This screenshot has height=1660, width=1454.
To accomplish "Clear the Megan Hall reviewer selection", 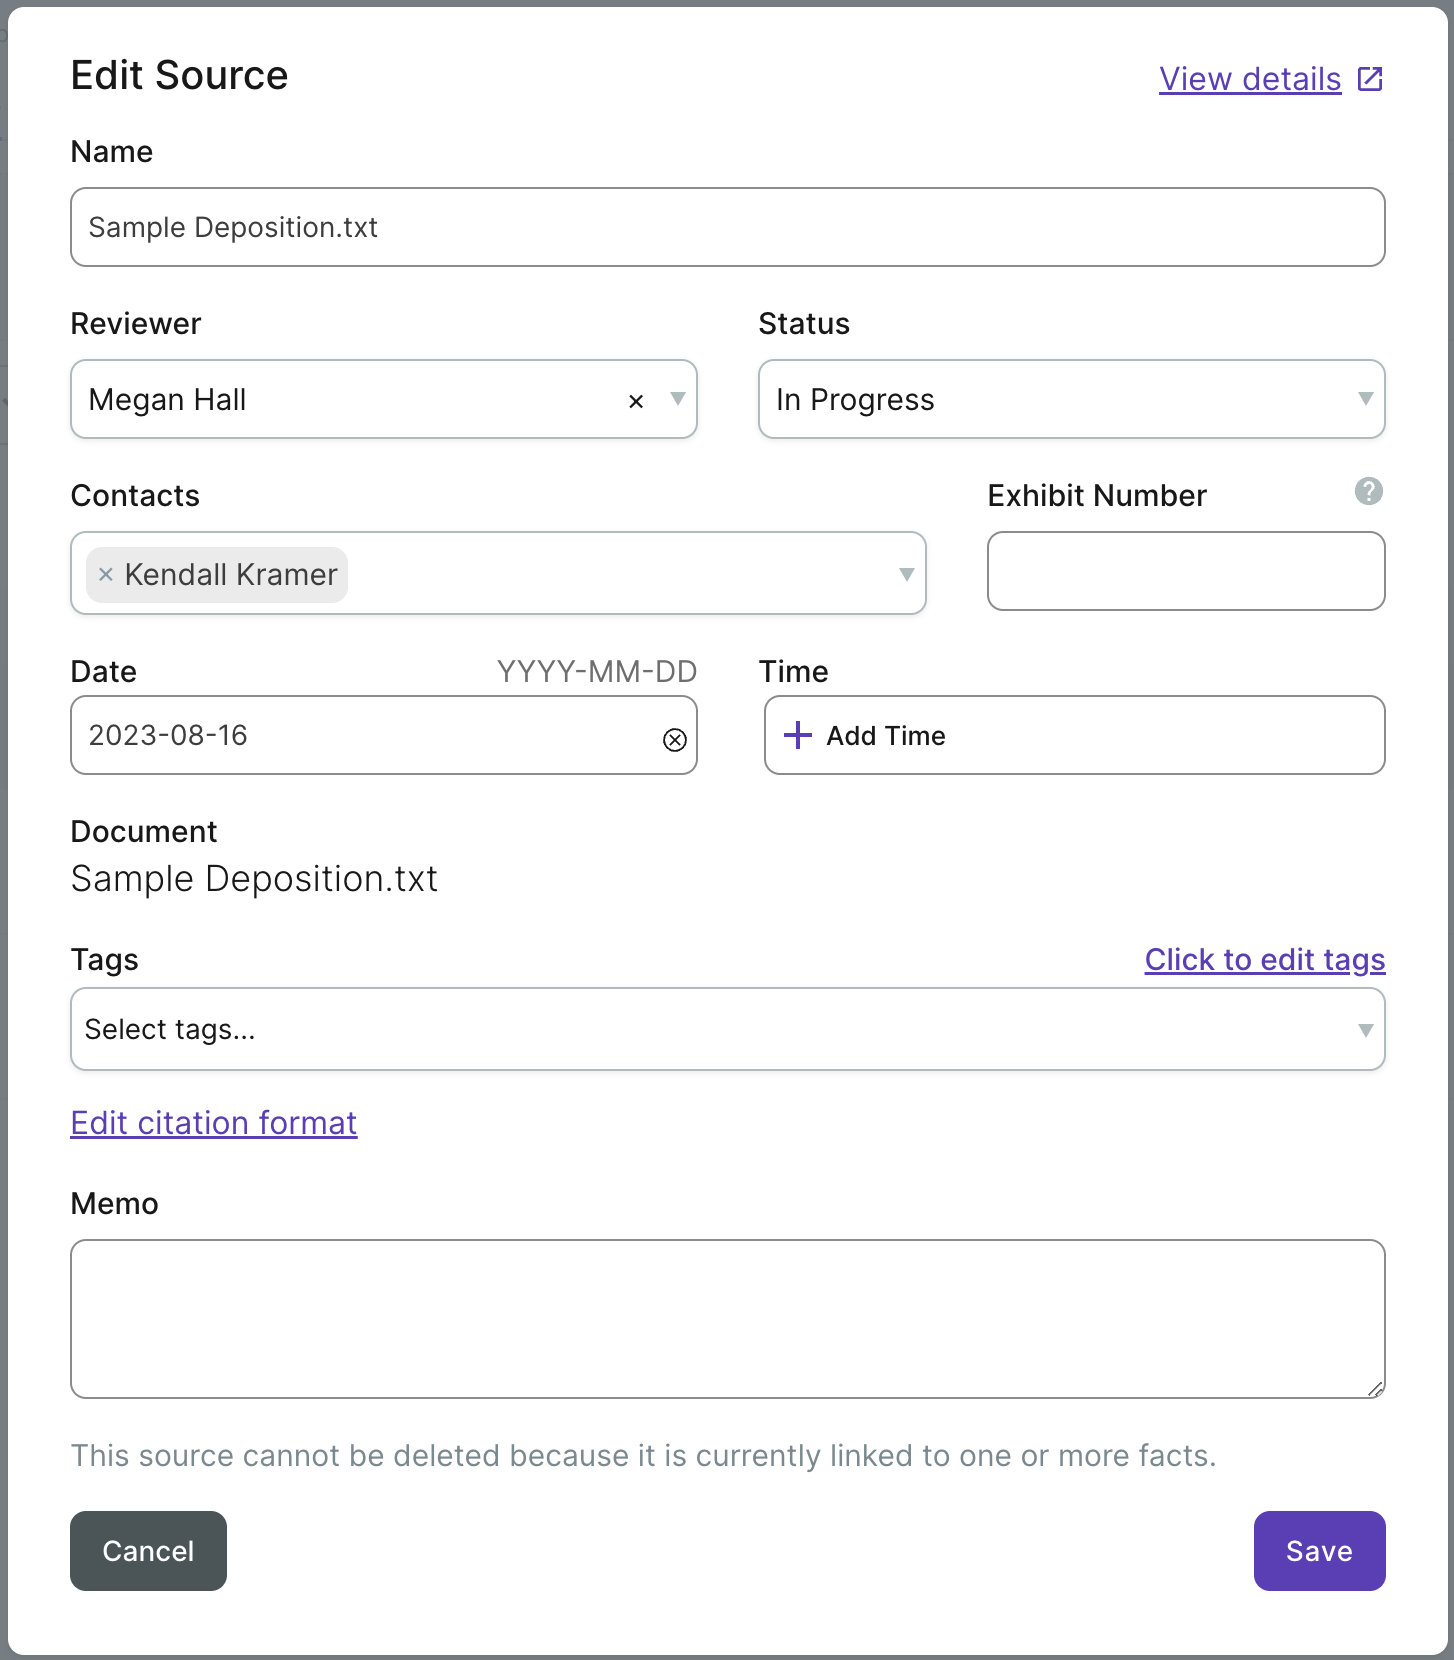I will coord(636,401).
